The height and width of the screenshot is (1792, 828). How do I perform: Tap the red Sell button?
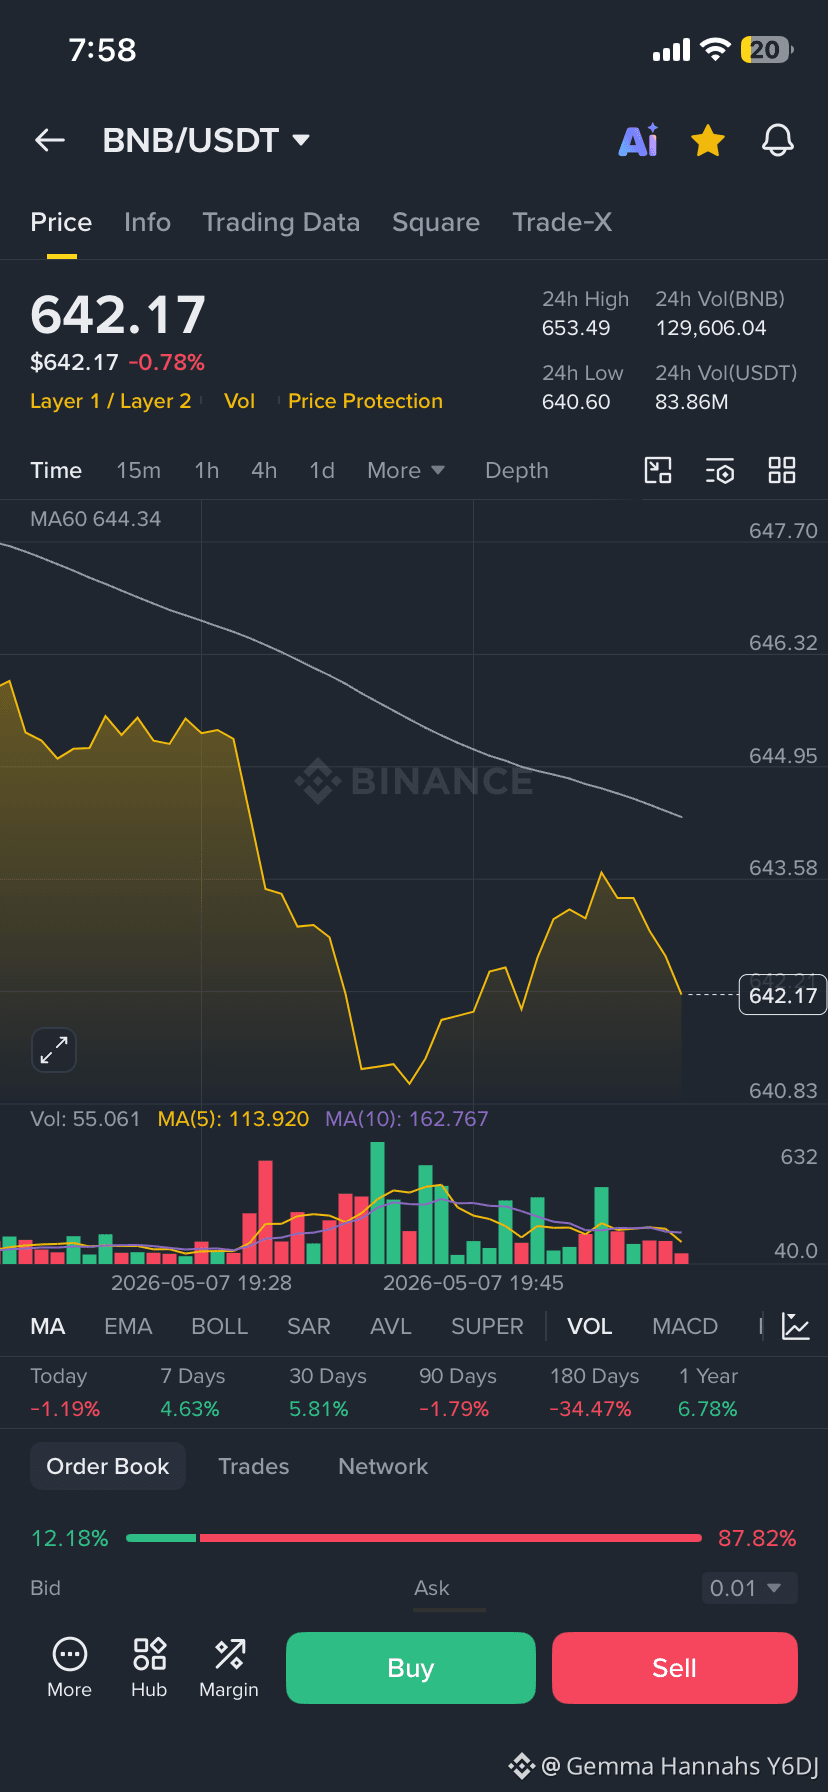(675, 1668)
